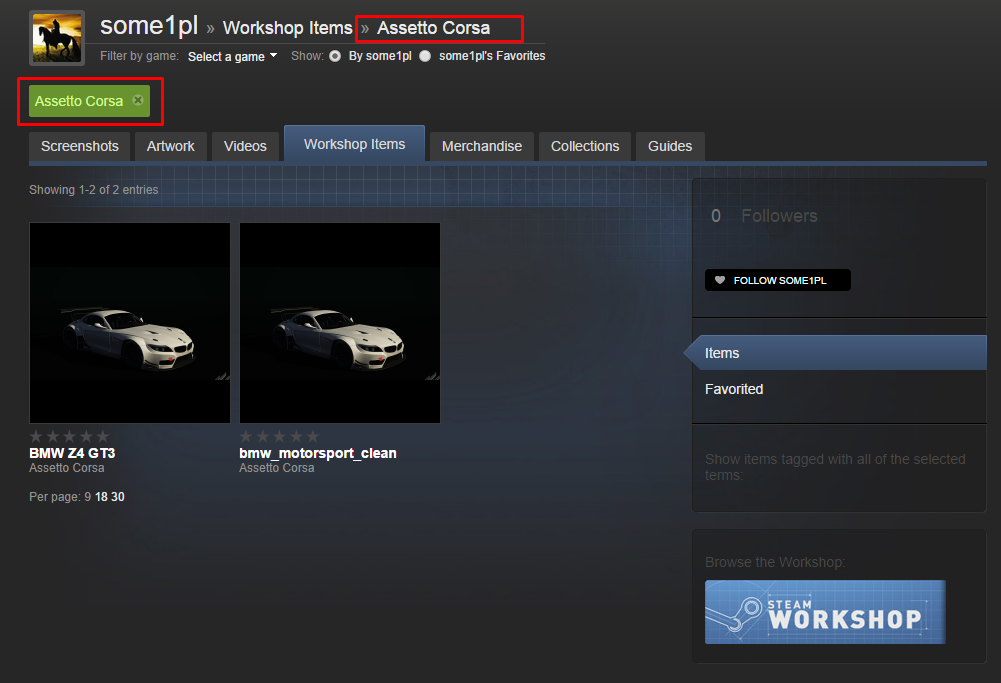The width and height of the screenshot is (1001, 683).
Task: Select Items in the sidebar
Action: coord(839,353)
